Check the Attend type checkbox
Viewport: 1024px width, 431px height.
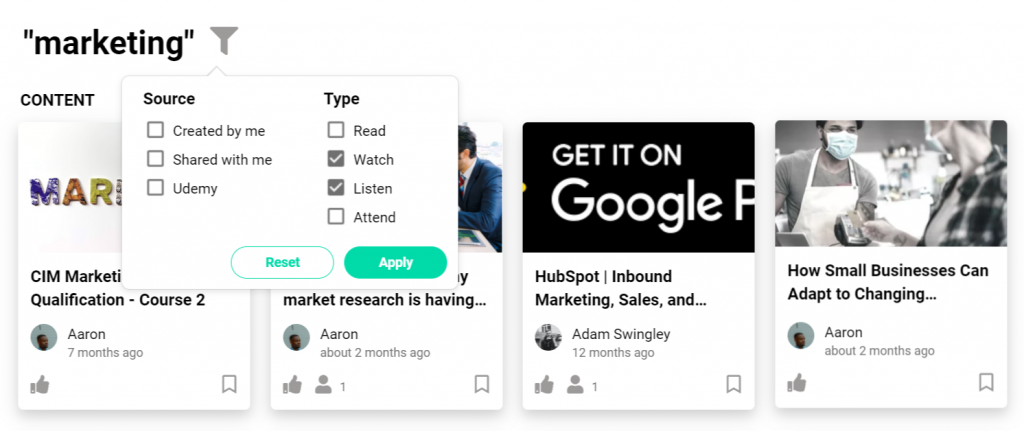pyautogui.click(x=336, y=217)
